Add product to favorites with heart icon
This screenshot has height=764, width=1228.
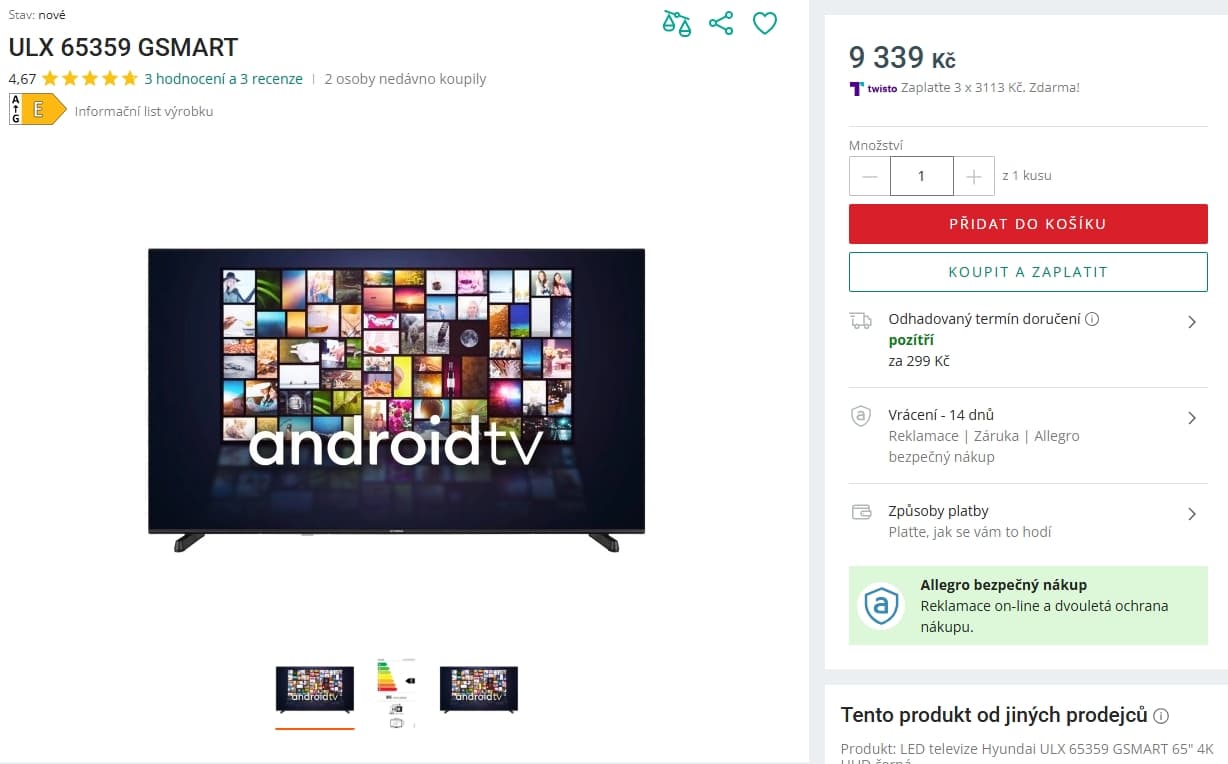click(x=765, y=23)
